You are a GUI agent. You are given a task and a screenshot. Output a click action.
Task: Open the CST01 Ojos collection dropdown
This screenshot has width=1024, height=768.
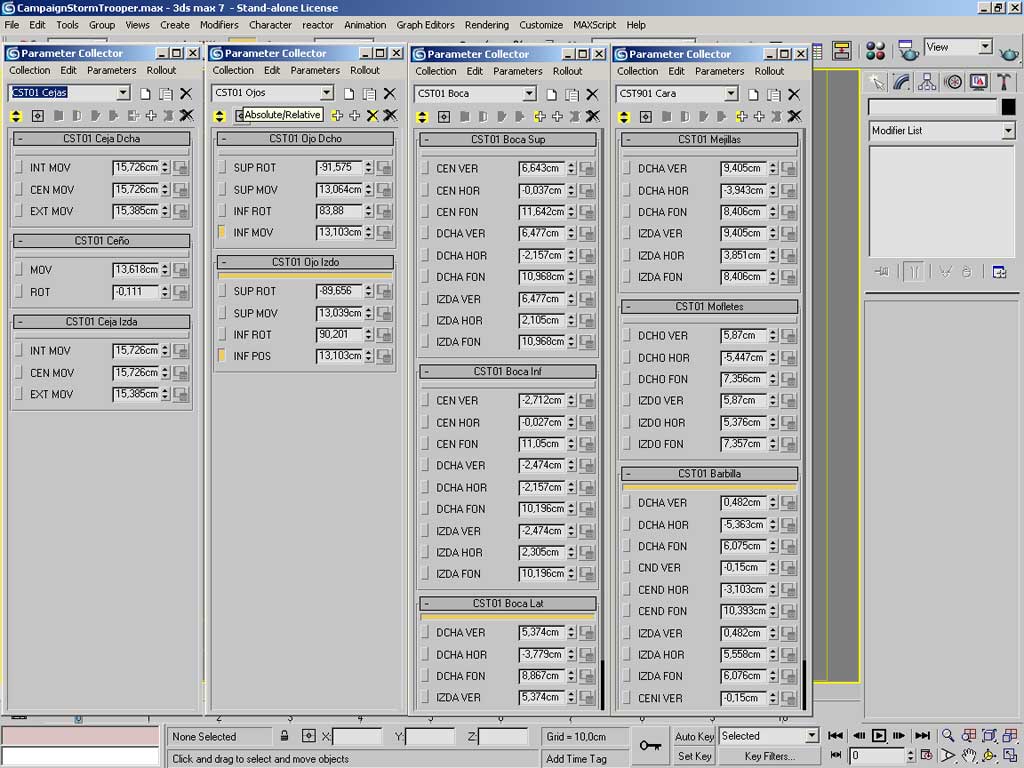pyautogui.click(x=327, y=93)
